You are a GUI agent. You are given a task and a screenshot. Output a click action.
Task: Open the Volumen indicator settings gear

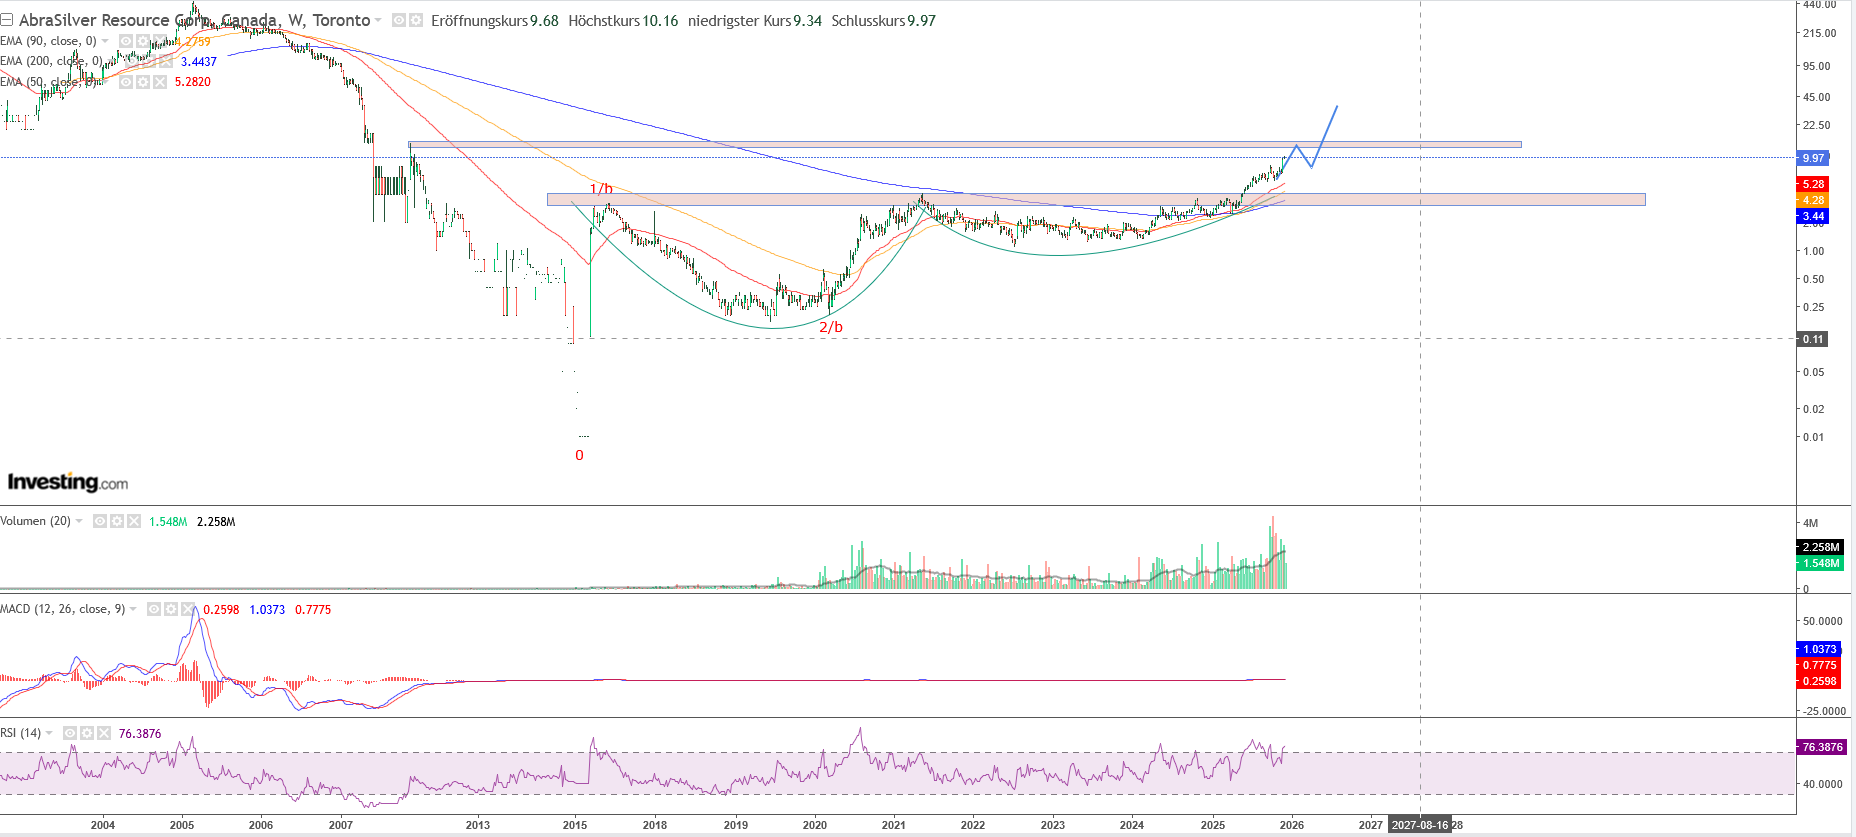point(117,521)
